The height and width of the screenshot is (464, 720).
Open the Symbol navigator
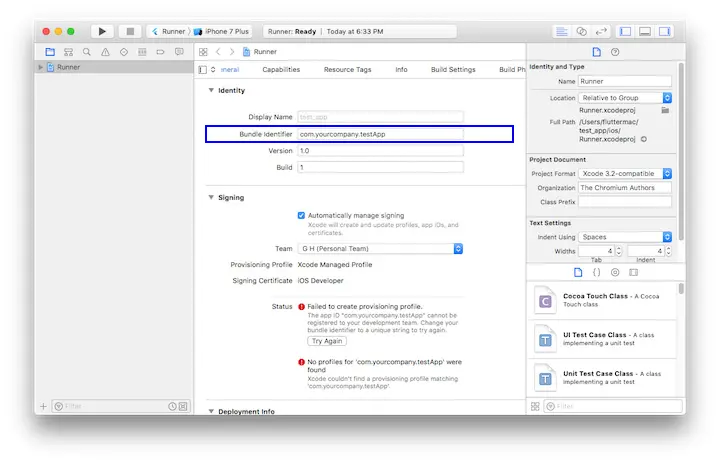pyautogui.click(x=68, y=52)
